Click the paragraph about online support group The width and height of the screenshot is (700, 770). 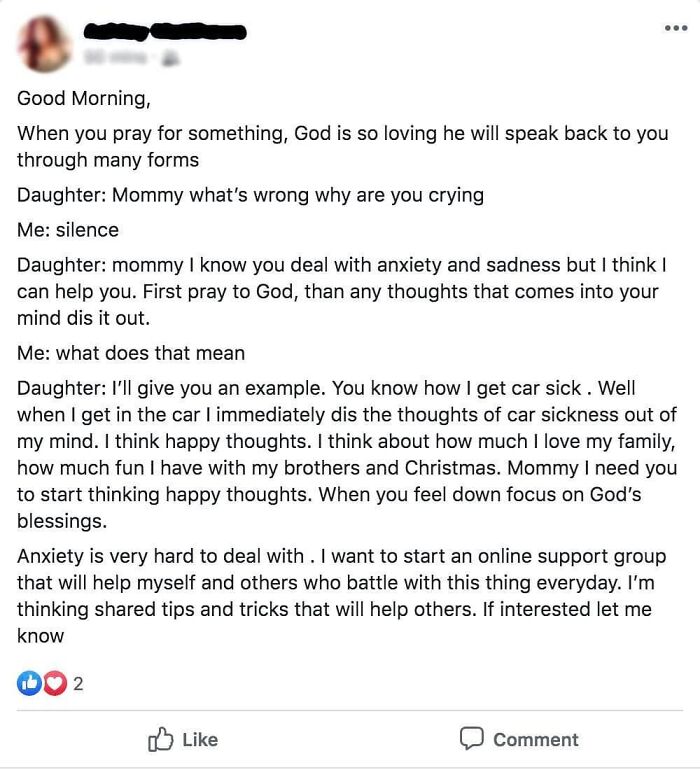[341, 596]
